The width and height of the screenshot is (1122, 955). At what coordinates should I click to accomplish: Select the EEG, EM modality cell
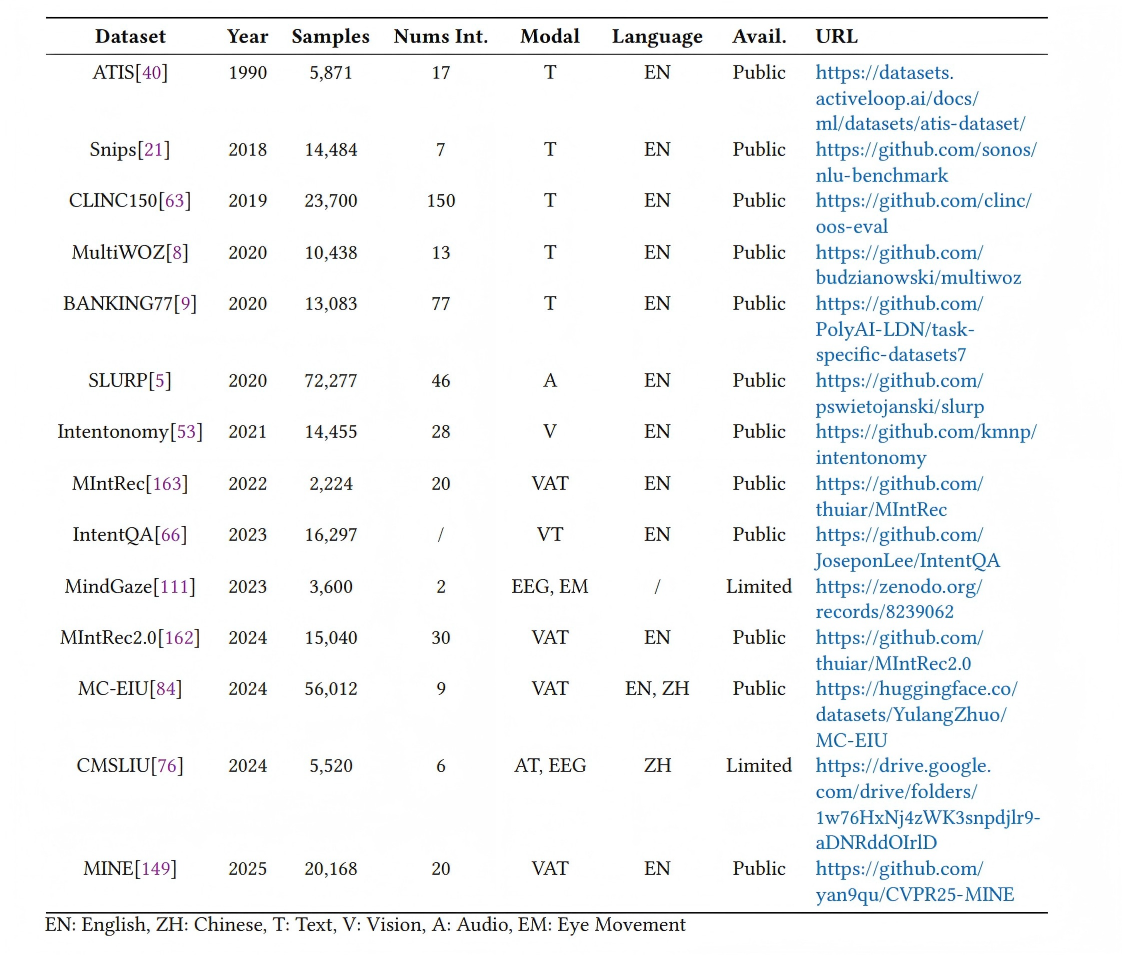pyautogui.click(x=550, y=587)
